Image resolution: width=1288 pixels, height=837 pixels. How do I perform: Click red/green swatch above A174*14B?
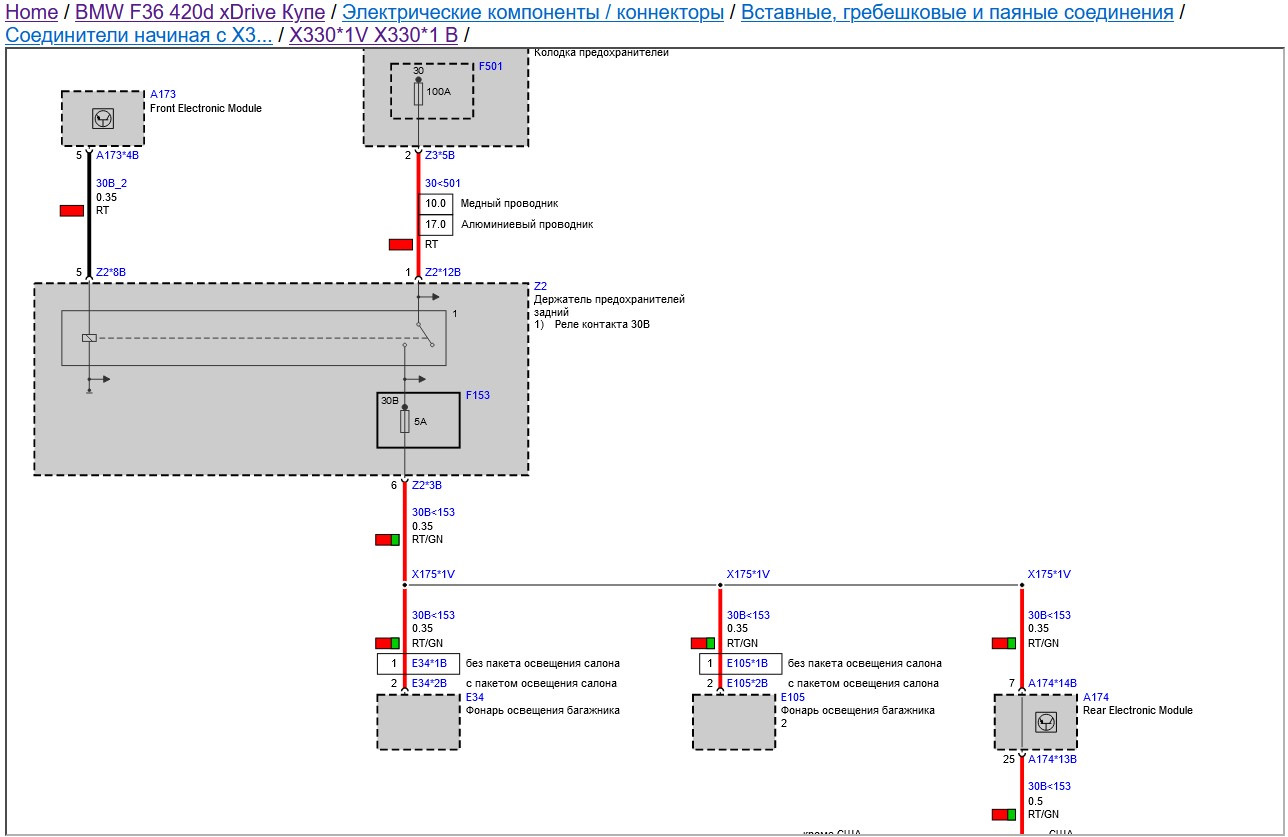click(1004, 643)
